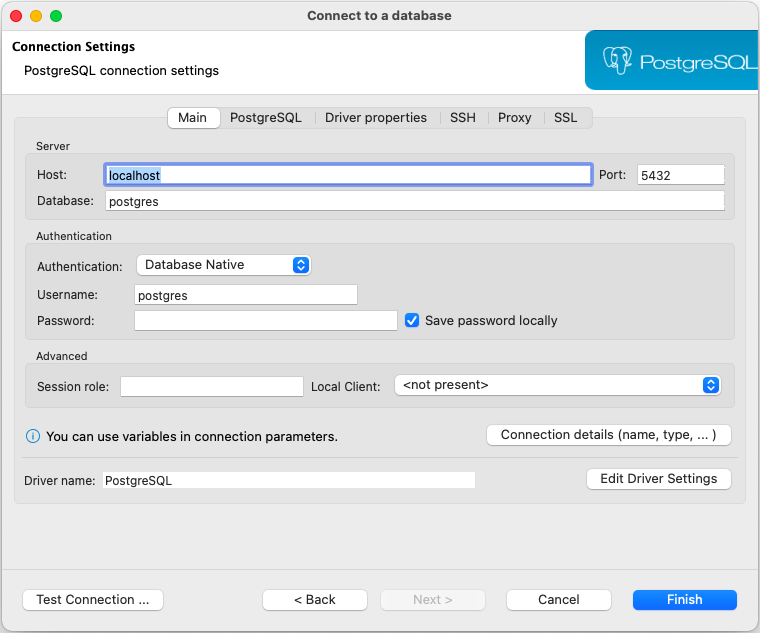
Task: Cancel the connection dialog
Action: point(558,600)
